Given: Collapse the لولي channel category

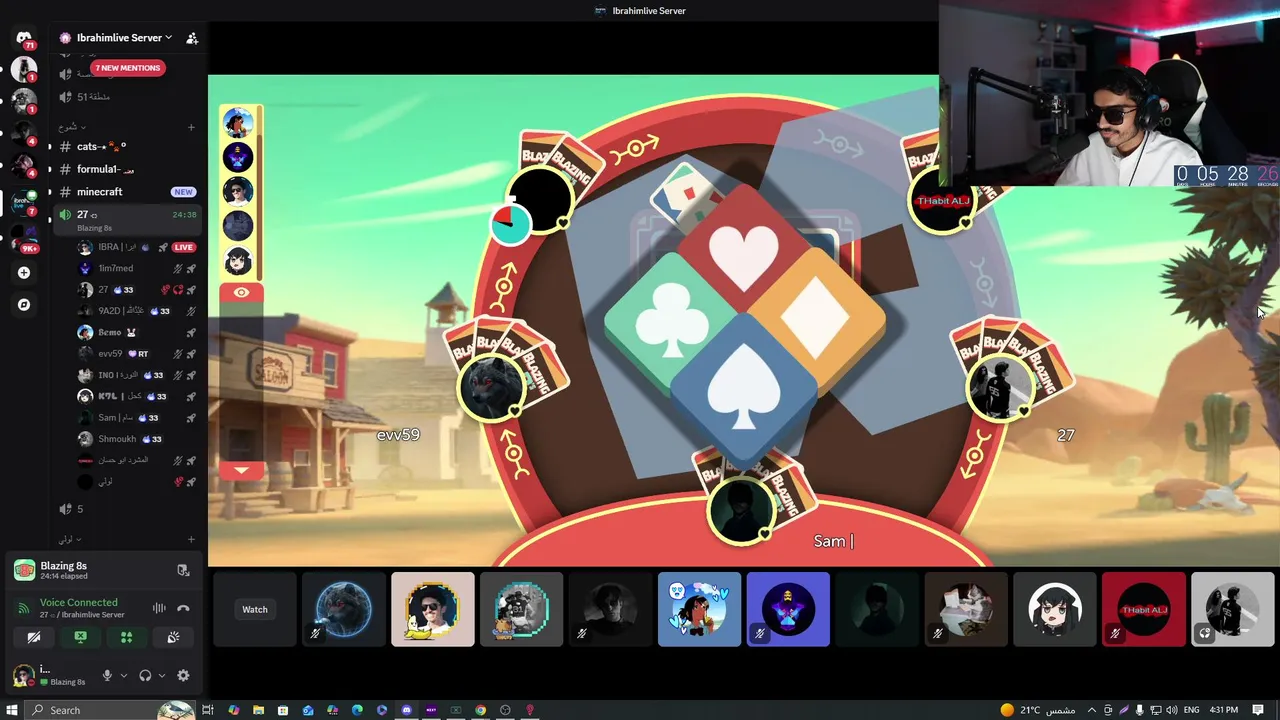Looking at the screenshot, I should [69, 539].
